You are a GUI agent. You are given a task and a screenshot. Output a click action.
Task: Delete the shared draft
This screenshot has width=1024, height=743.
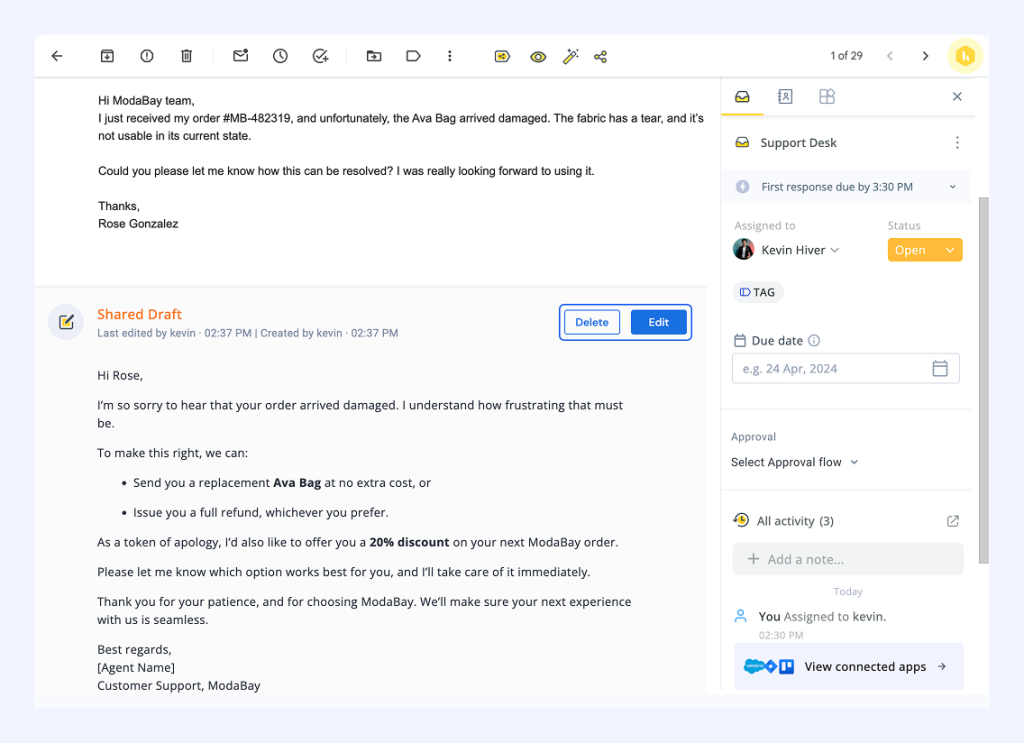click(592, 323)
